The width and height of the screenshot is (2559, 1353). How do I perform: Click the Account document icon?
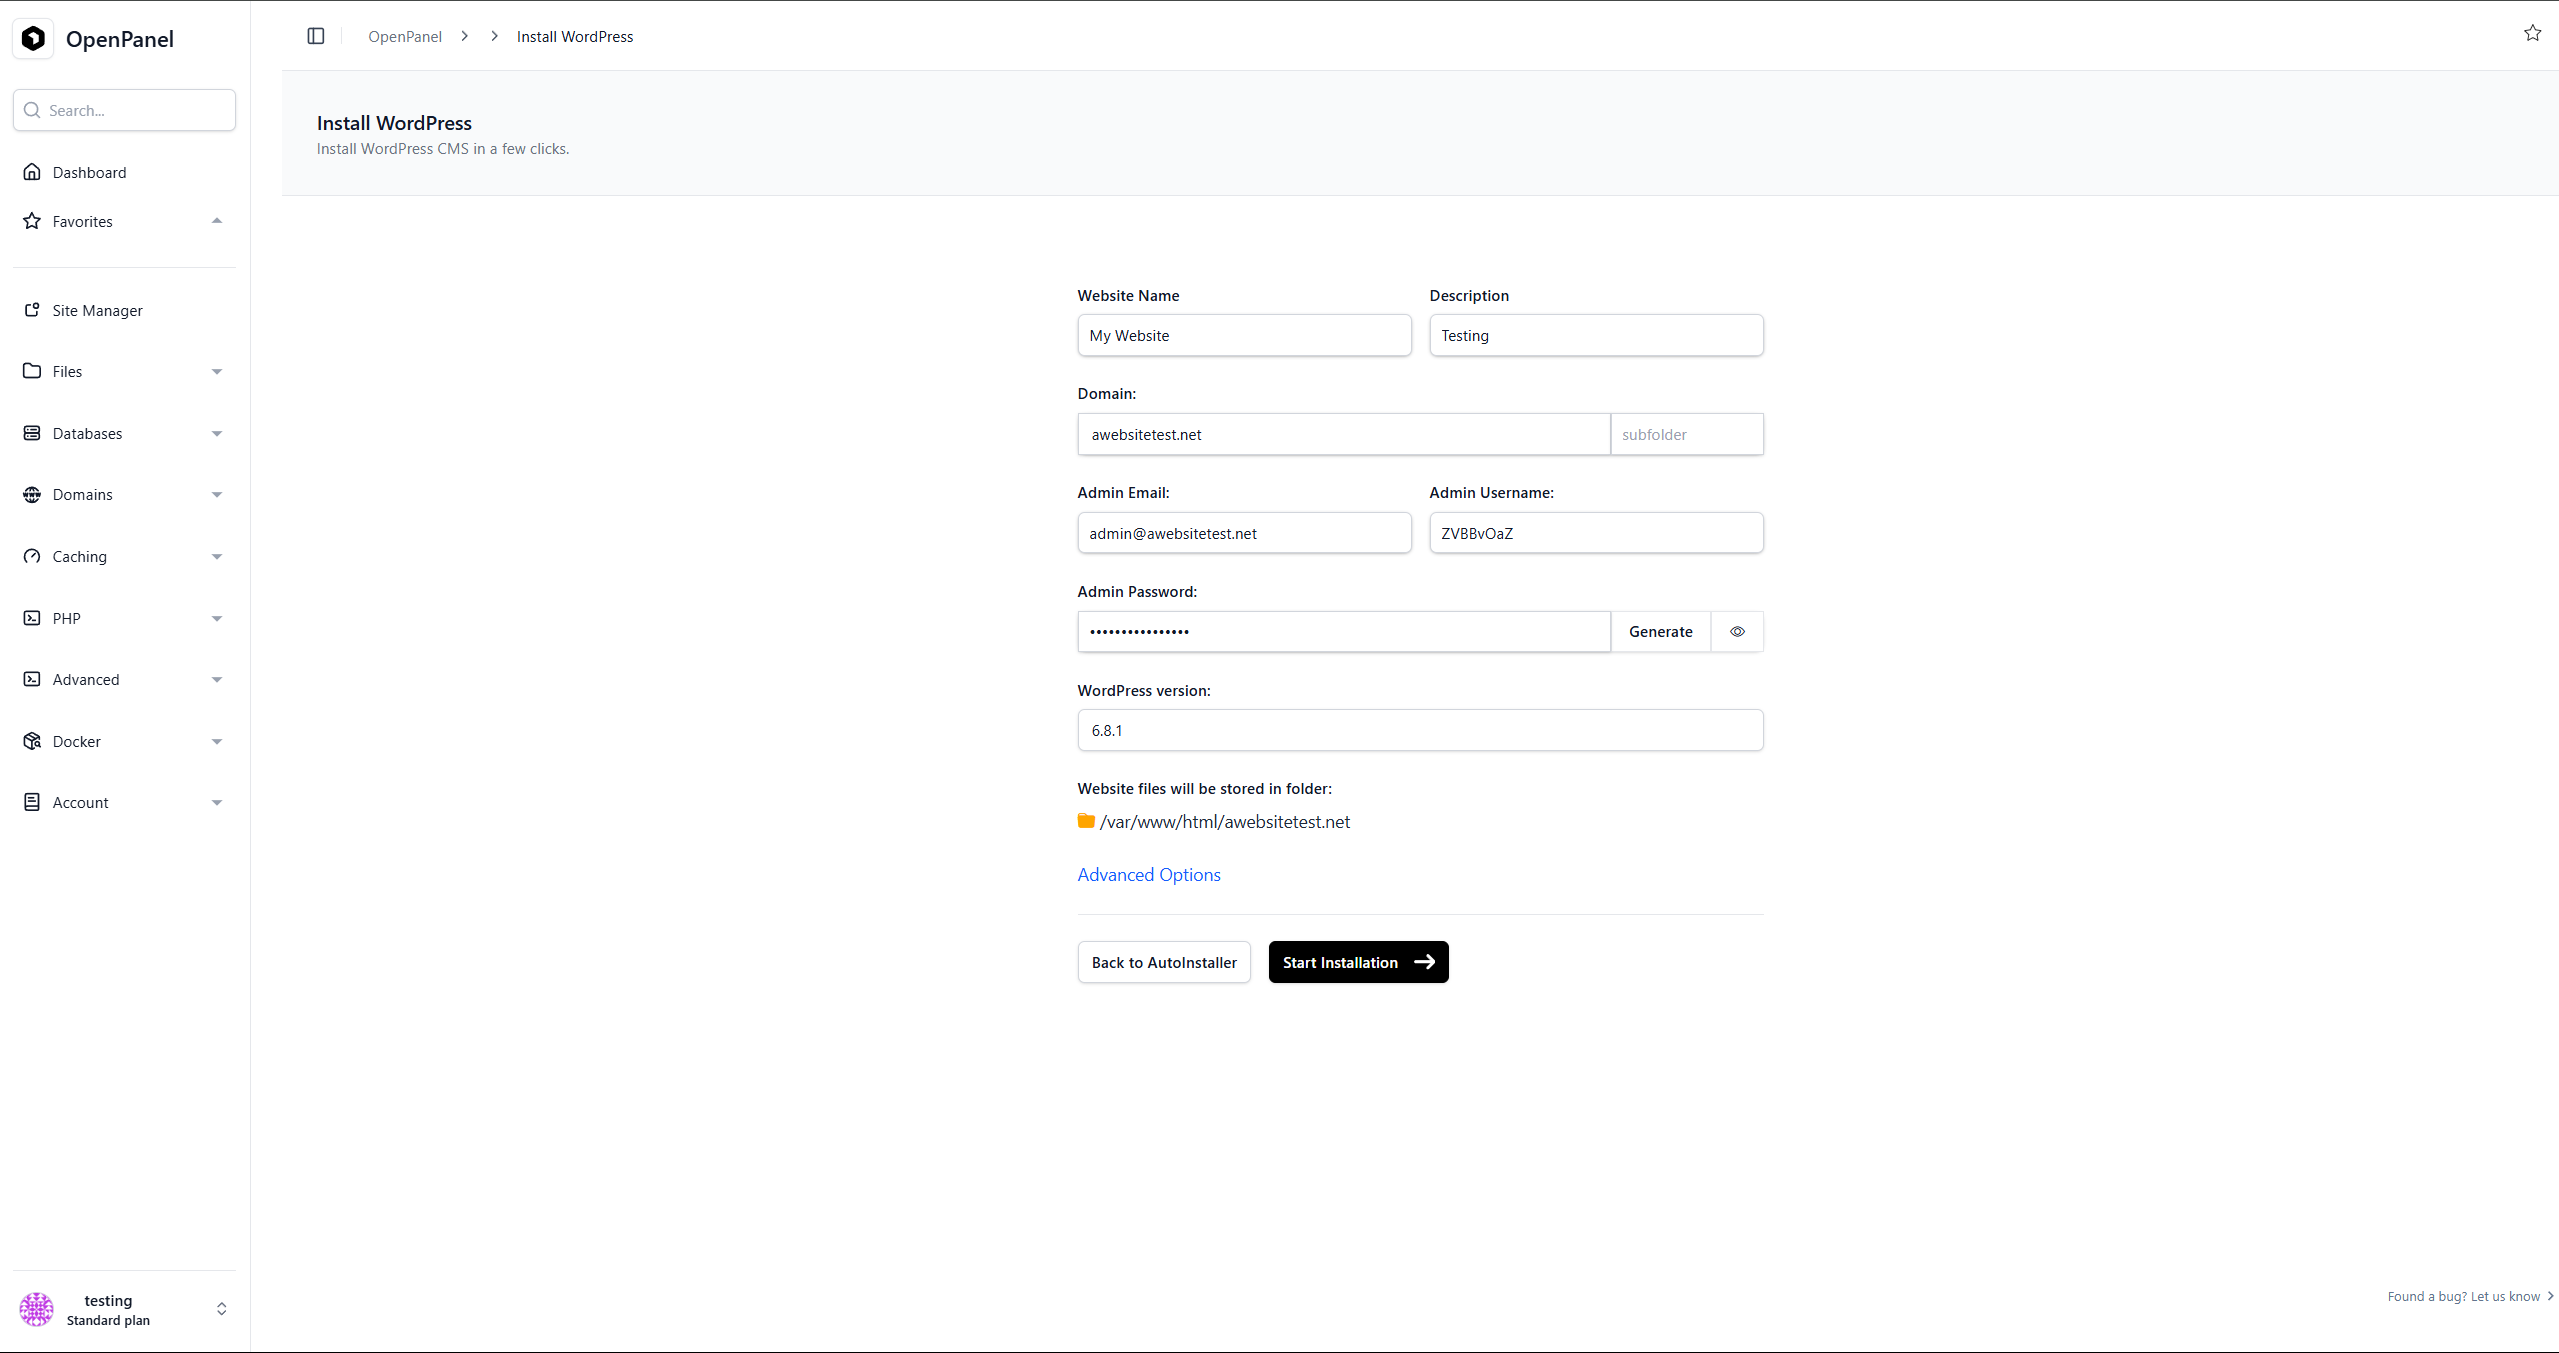[32, 802]
